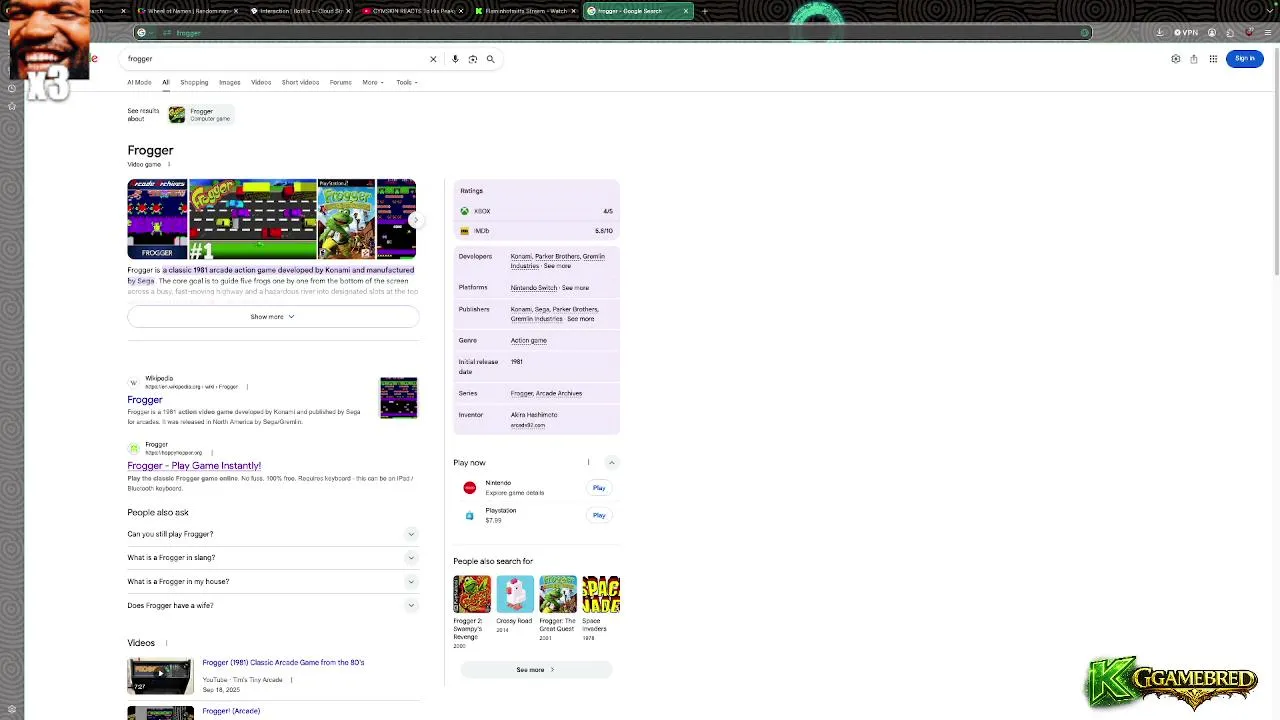Select the Forums results tab
The image size is (1280, 720).
[341, 82]
